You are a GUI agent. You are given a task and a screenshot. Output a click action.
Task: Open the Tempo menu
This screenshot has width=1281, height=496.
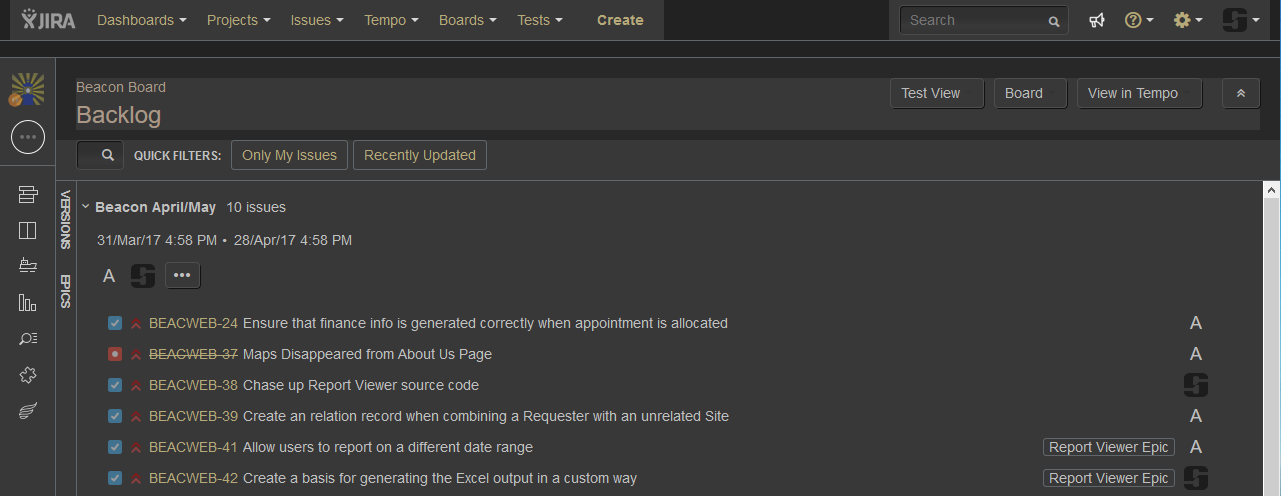click(x=391, y=20)
